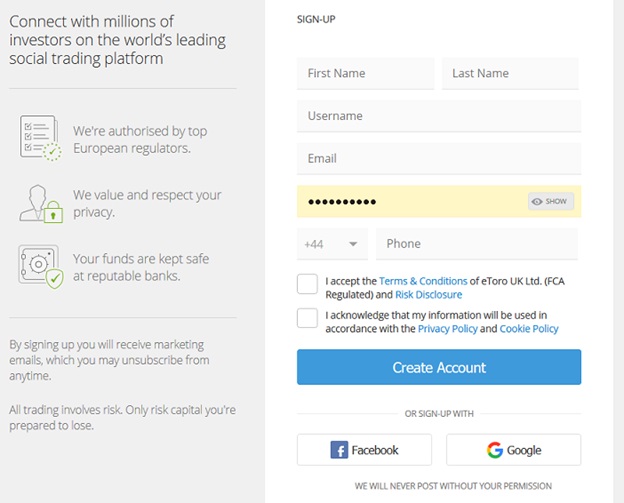Sign up with the Facebook button

(364, 450)
